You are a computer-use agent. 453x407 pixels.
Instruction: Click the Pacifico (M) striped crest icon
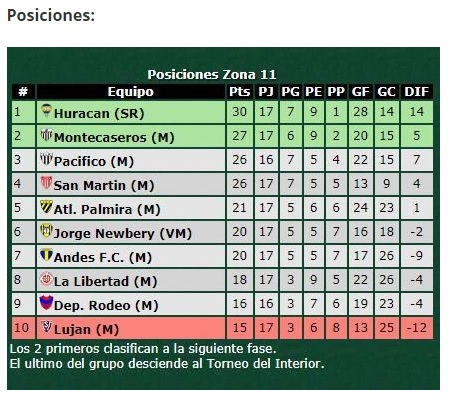[x=46, y=159]
